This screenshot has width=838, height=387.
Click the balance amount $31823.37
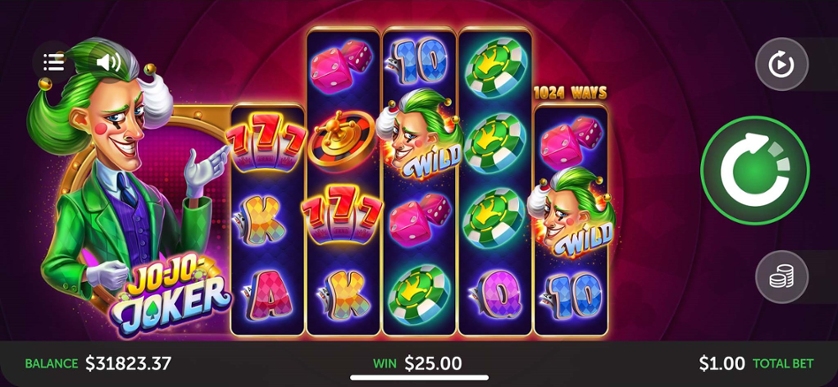[x=128, y=363]
